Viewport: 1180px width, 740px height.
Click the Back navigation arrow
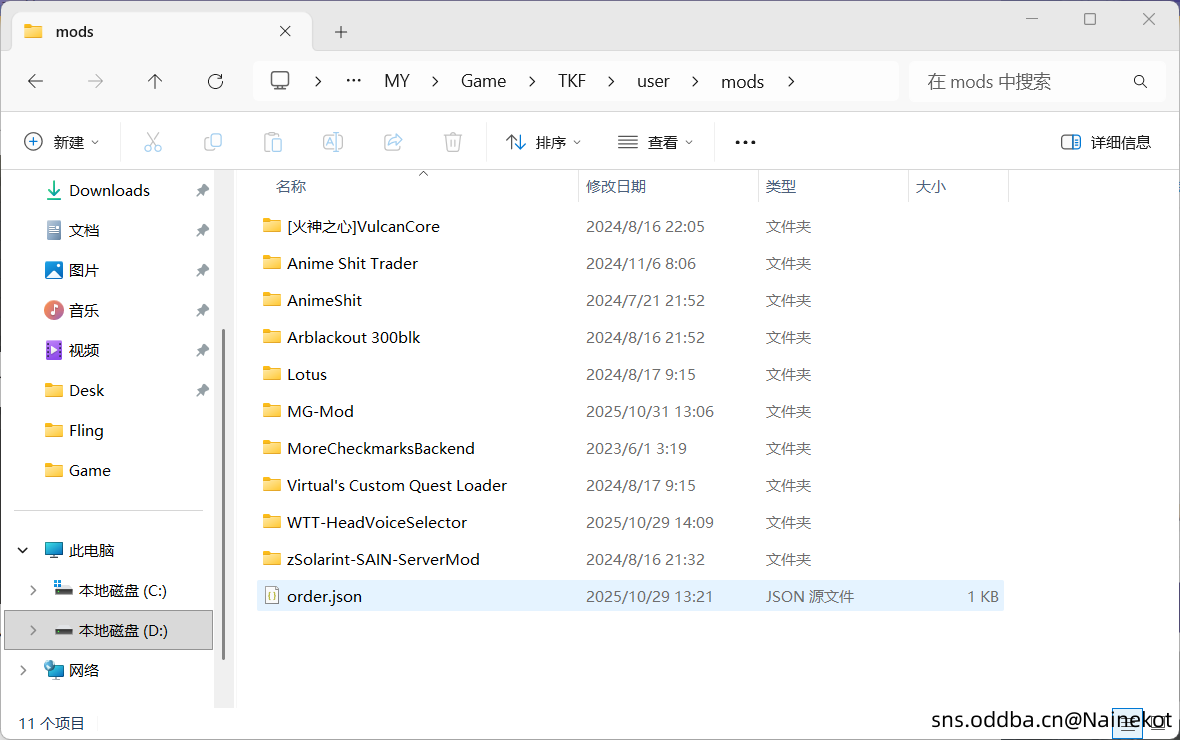click(36, 82)
